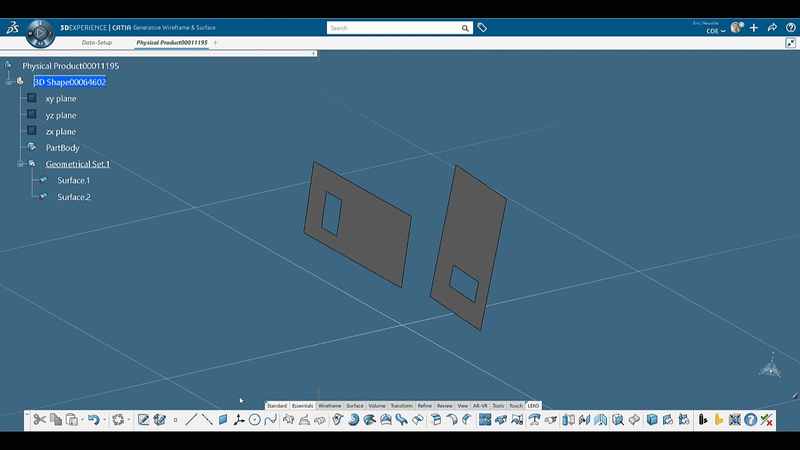This screenshot has width=800, height=450.
Task: Open the Touch toolbar tab
Action: [516, 406]
